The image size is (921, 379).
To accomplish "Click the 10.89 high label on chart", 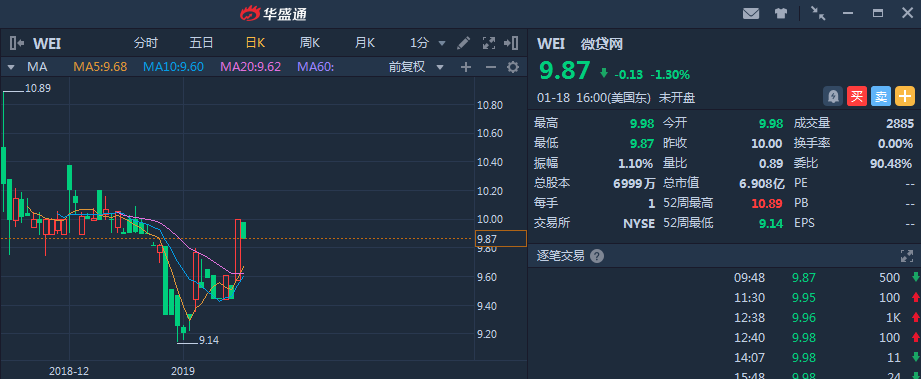I will tap(38, 89).
